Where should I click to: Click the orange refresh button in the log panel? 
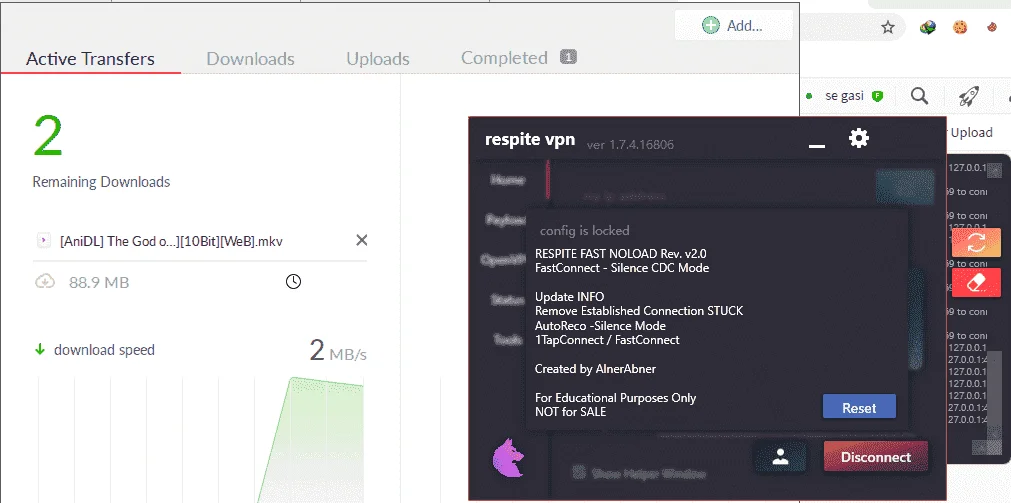point(976,242)
